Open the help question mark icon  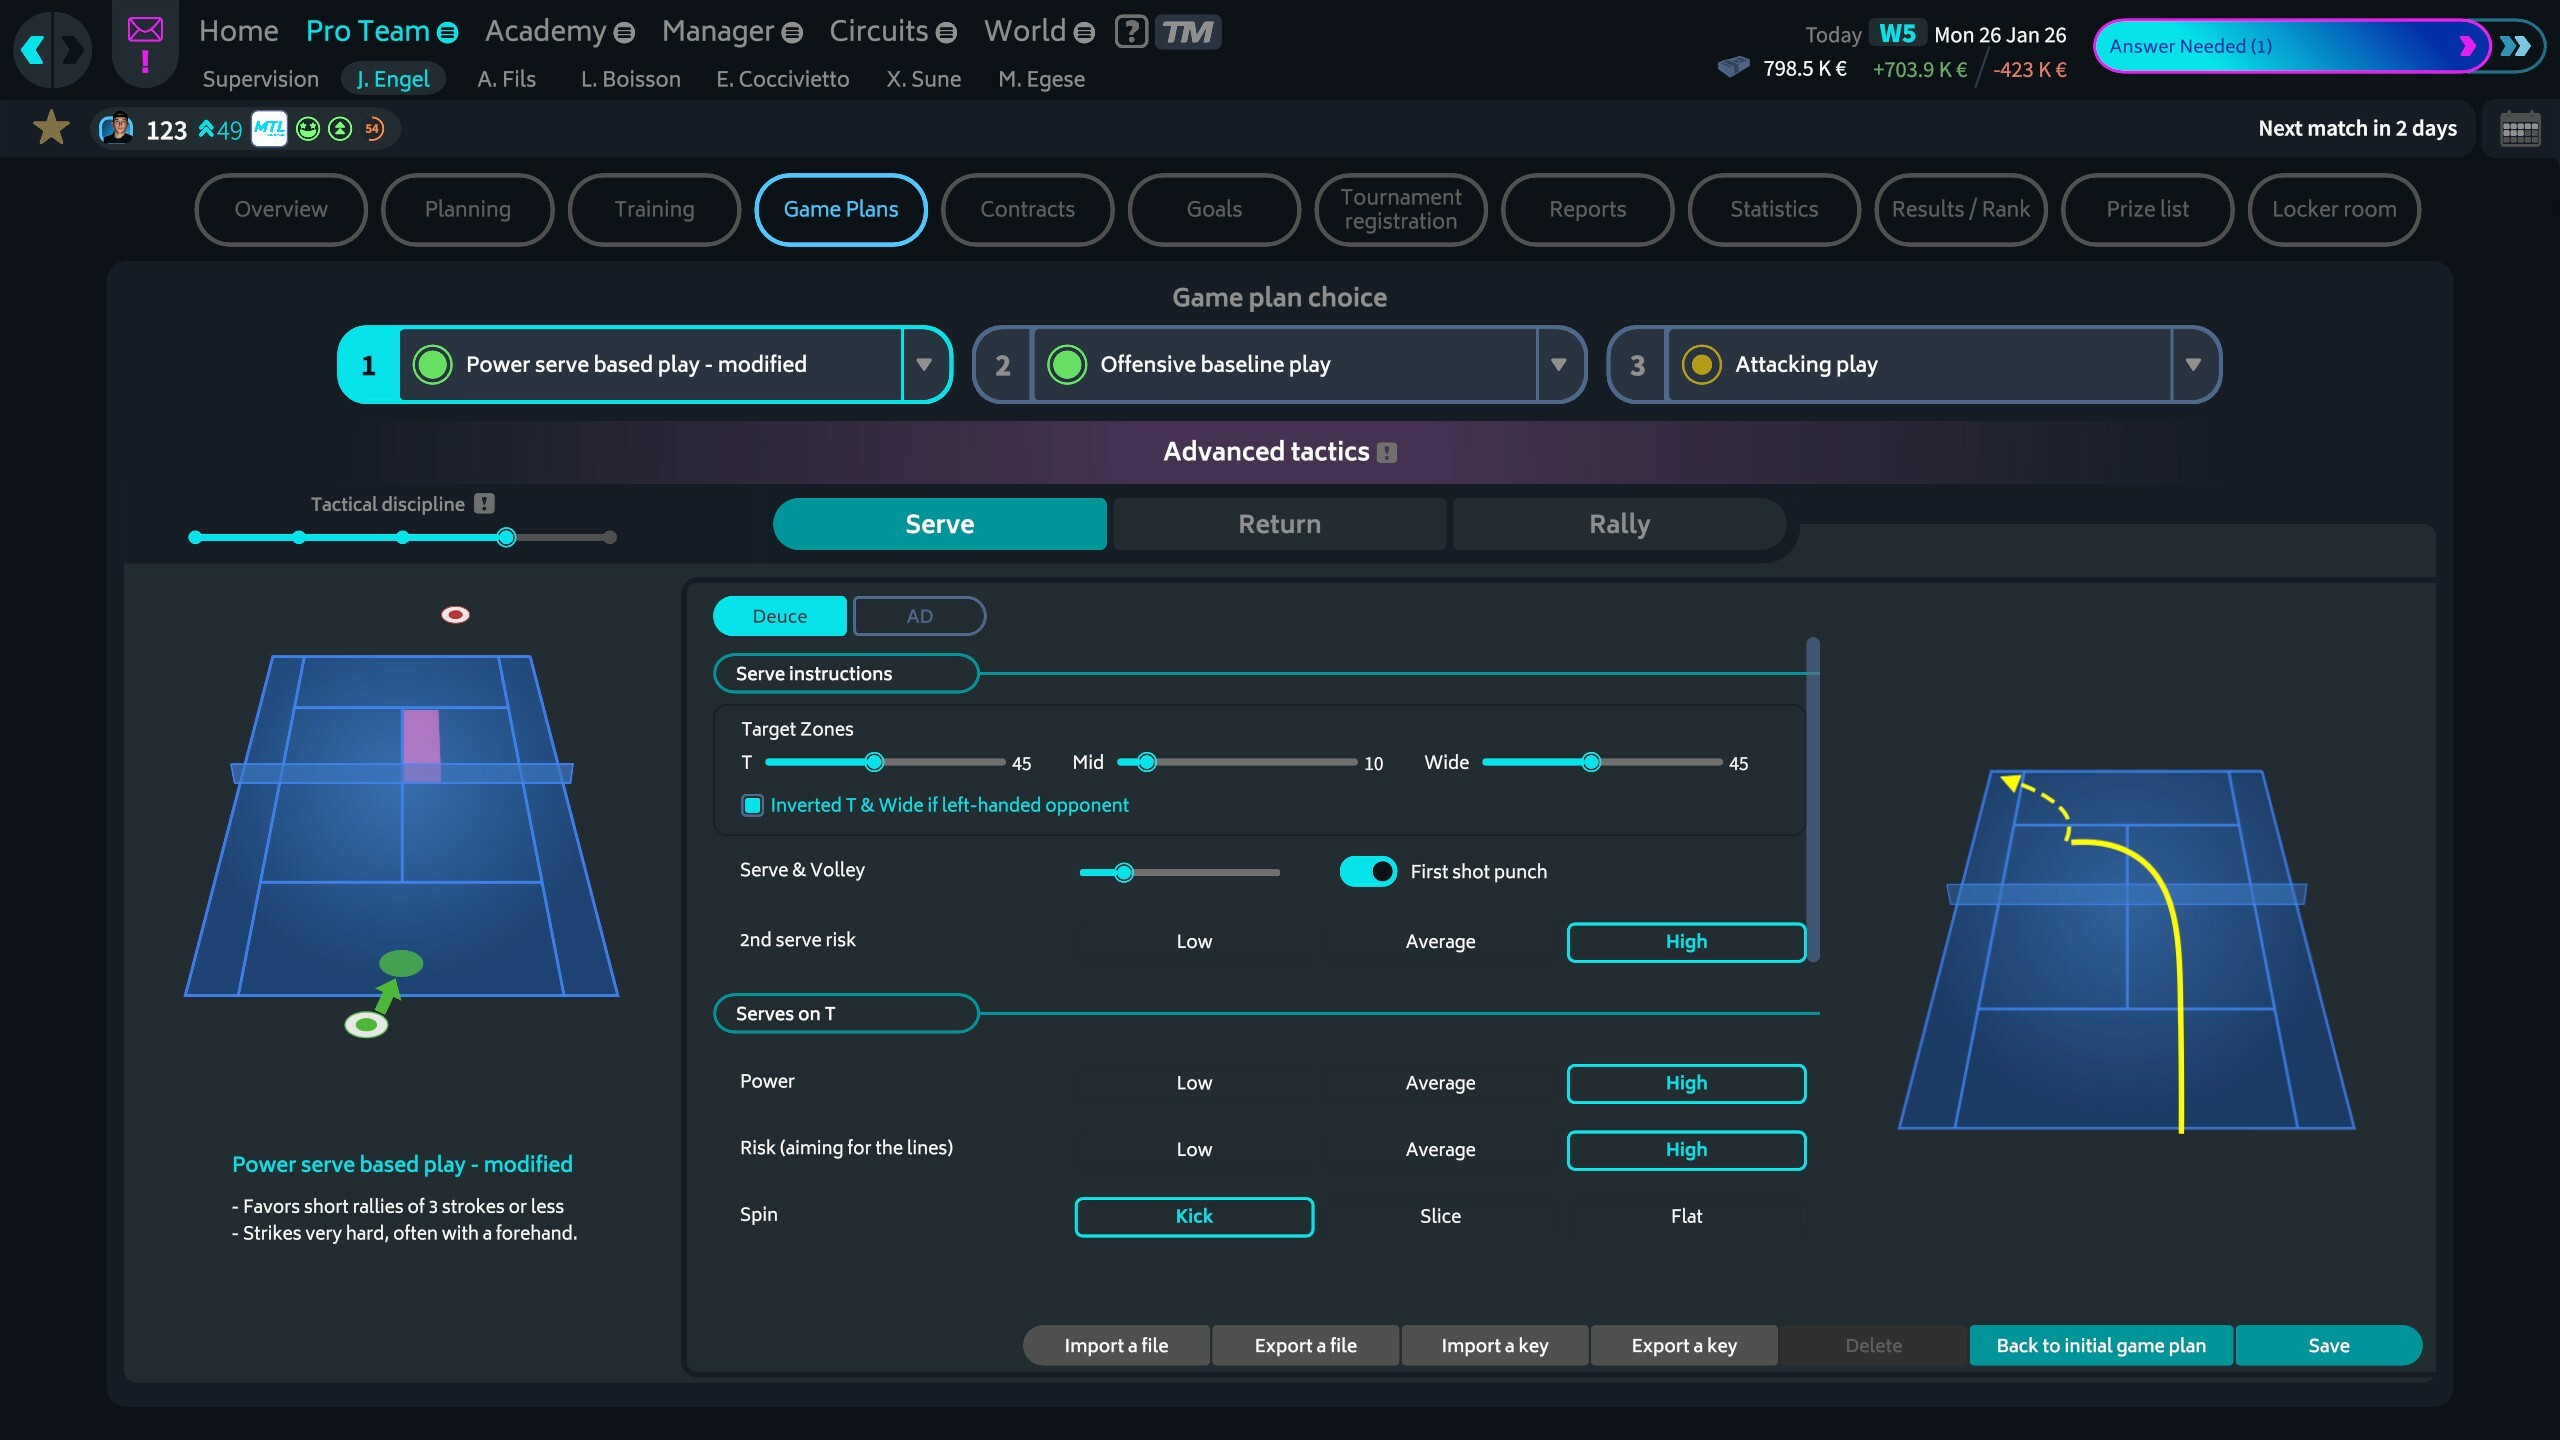pos(1131,32)
